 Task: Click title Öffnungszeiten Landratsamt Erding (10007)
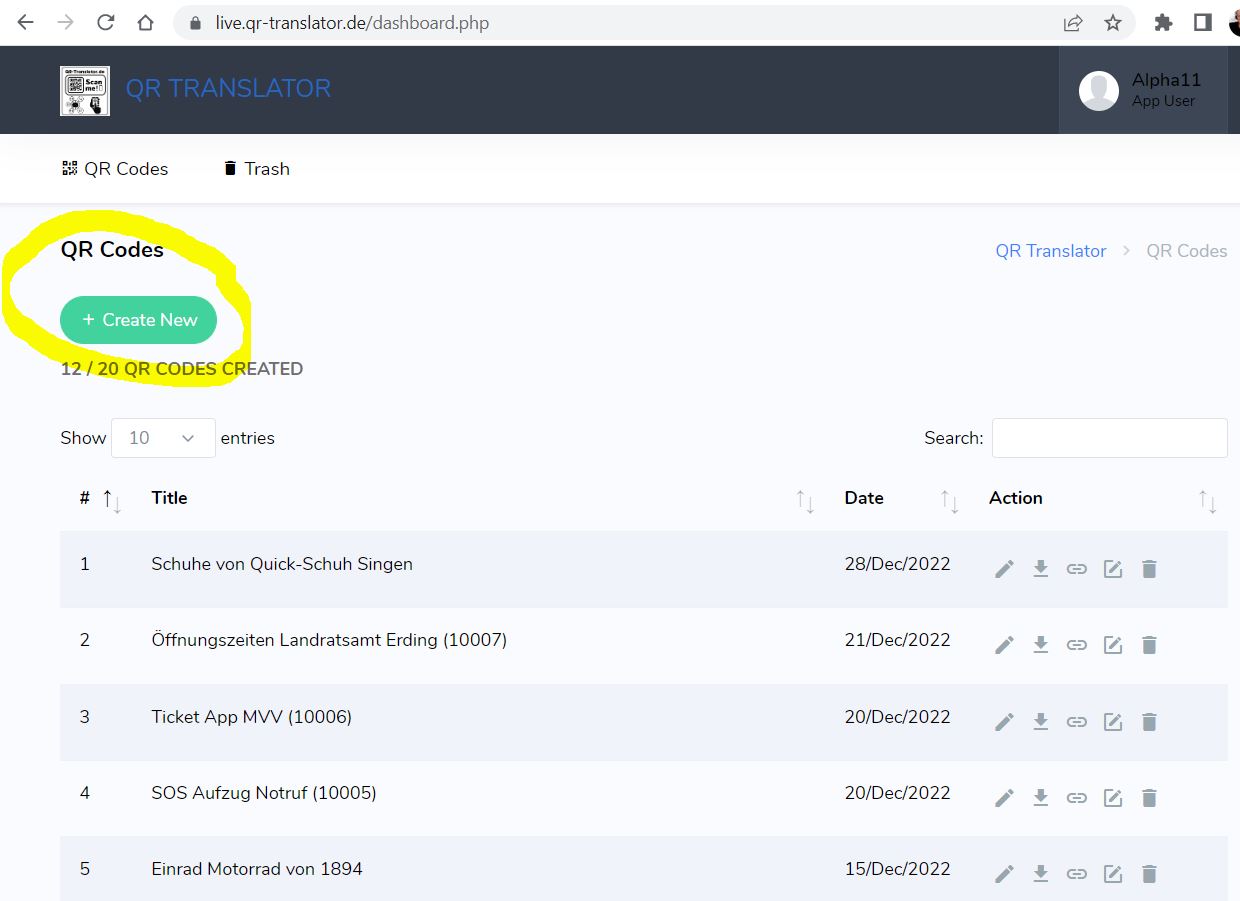click(x=329, y=640)
